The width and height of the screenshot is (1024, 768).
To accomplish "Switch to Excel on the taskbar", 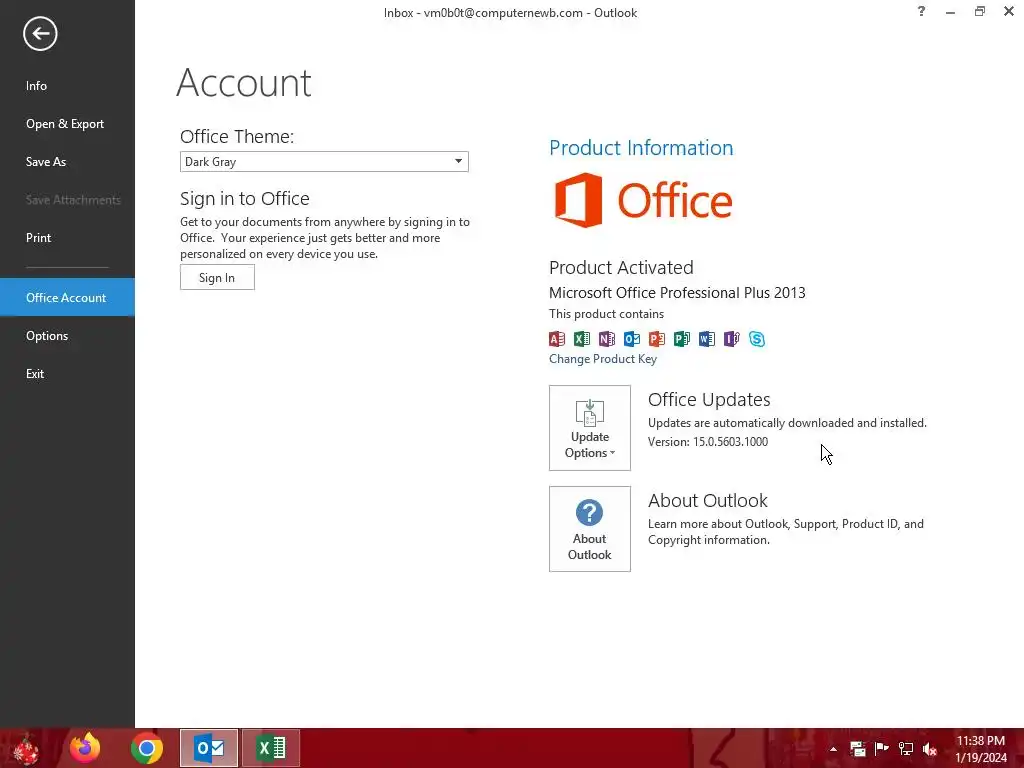I will tap(271, 748).
